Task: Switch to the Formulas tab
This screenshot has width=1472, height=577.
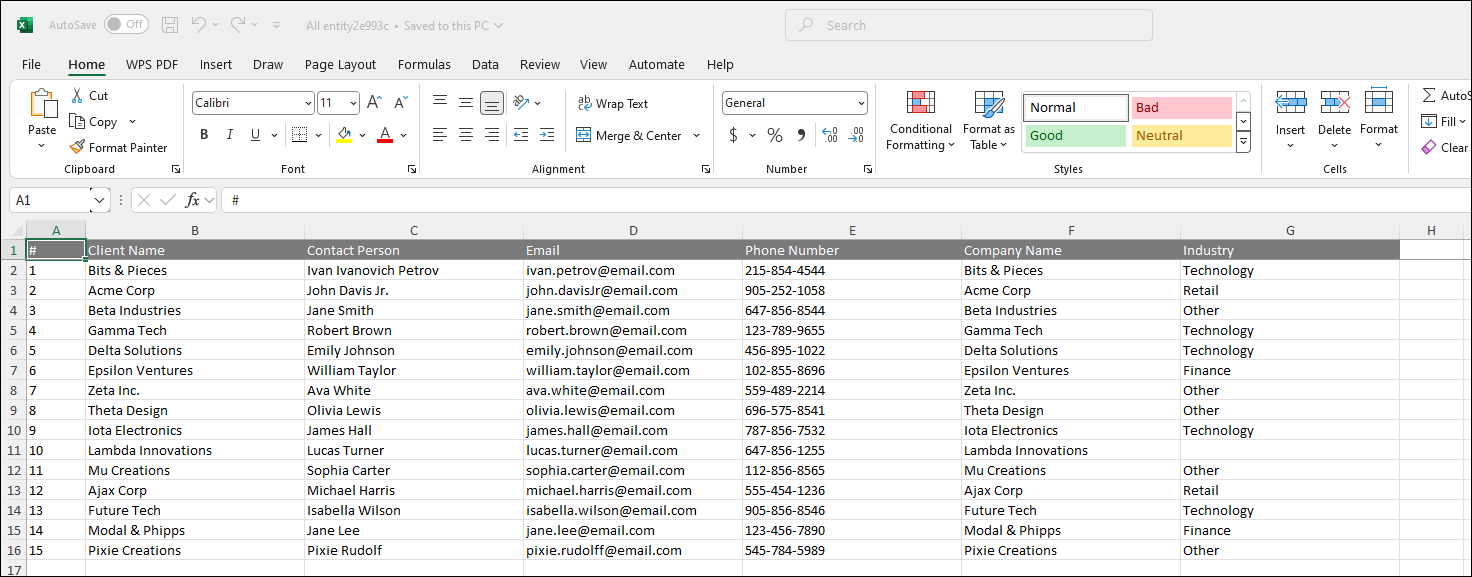Action: (x=424, y=64)
